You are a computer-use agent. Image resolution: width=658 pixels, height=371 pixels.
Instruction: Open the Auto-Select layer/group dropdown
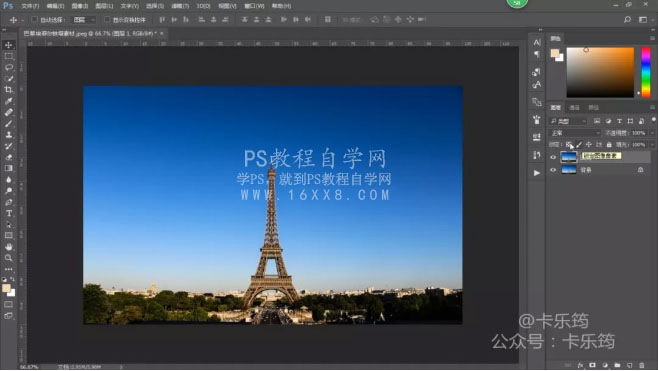click(x=84, y=19)
